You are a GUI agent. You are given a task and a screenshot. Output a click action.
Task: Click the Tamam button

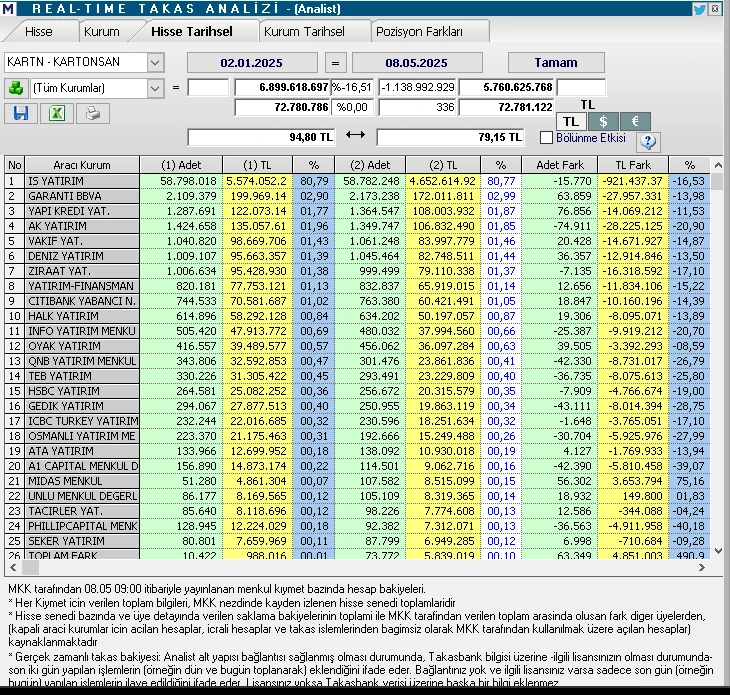coord(556,62)
